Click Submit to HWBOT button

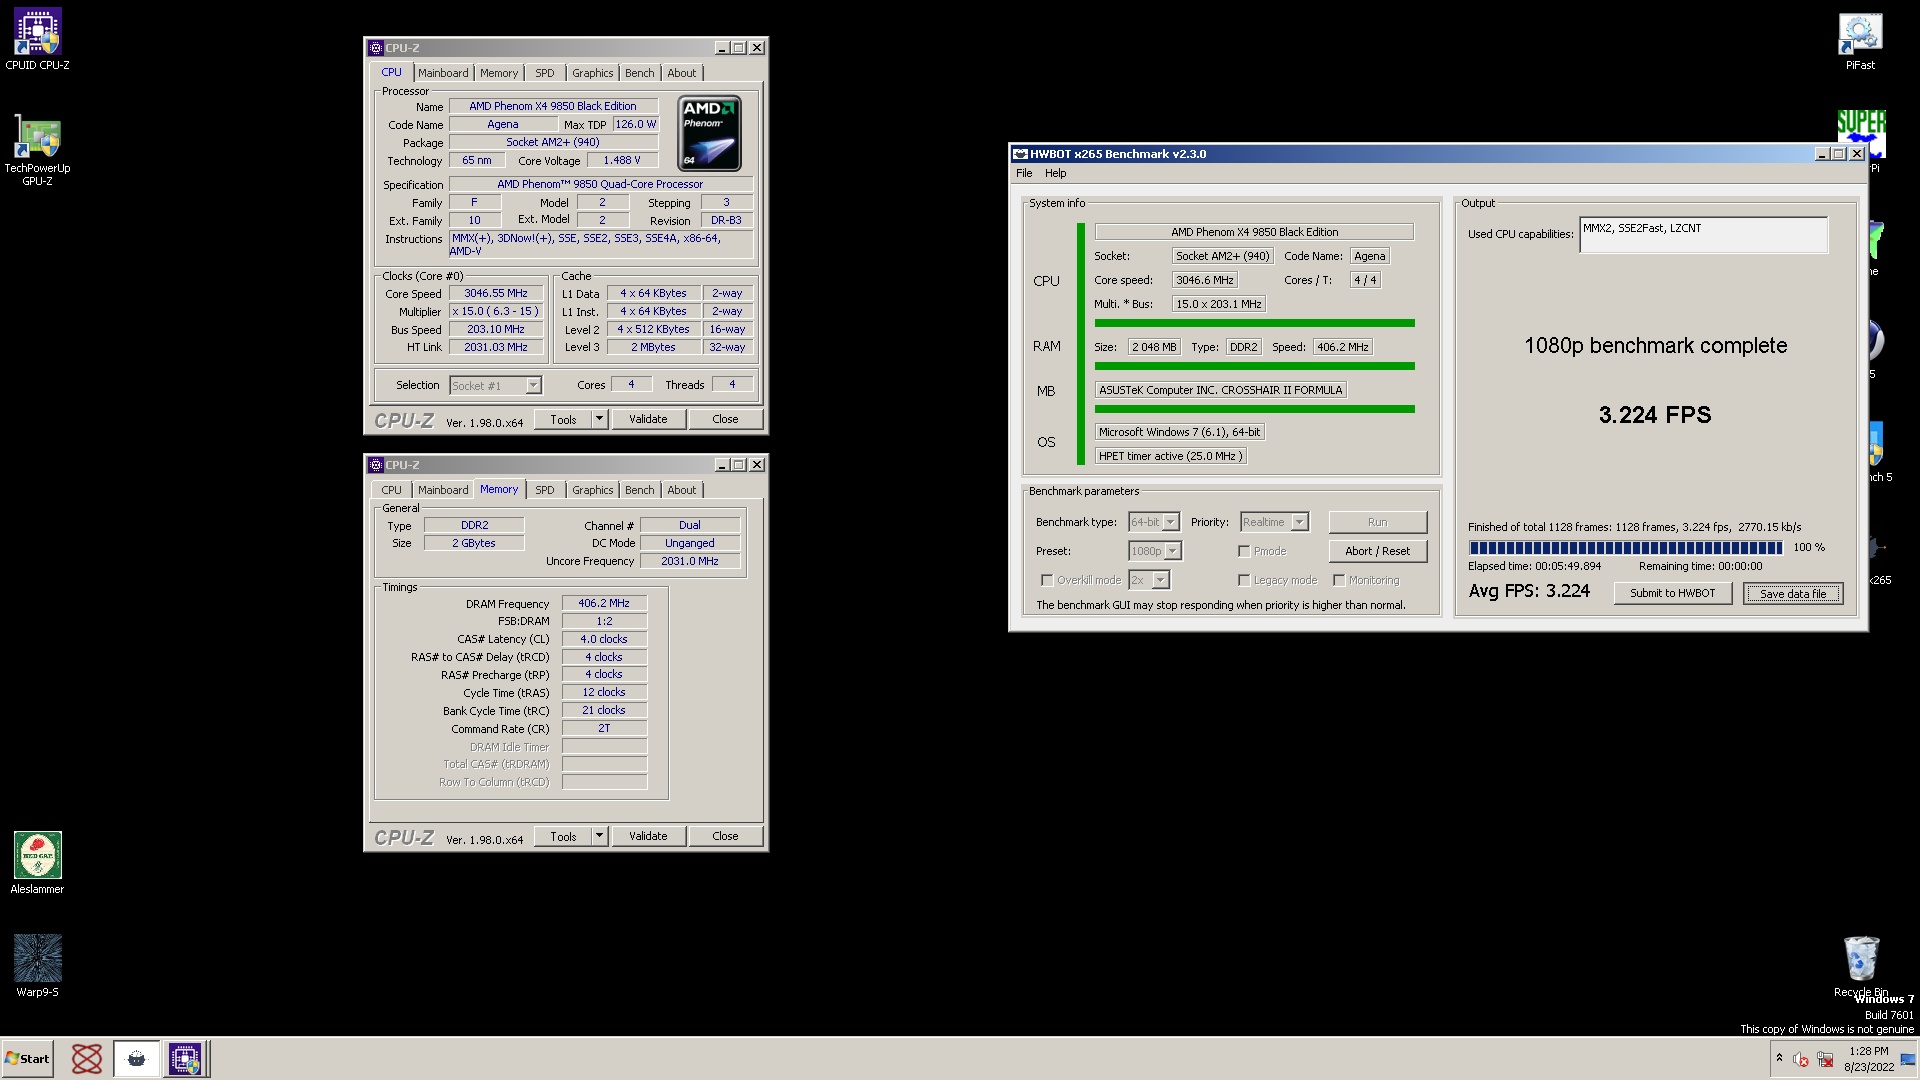[x=1672, y=593]
